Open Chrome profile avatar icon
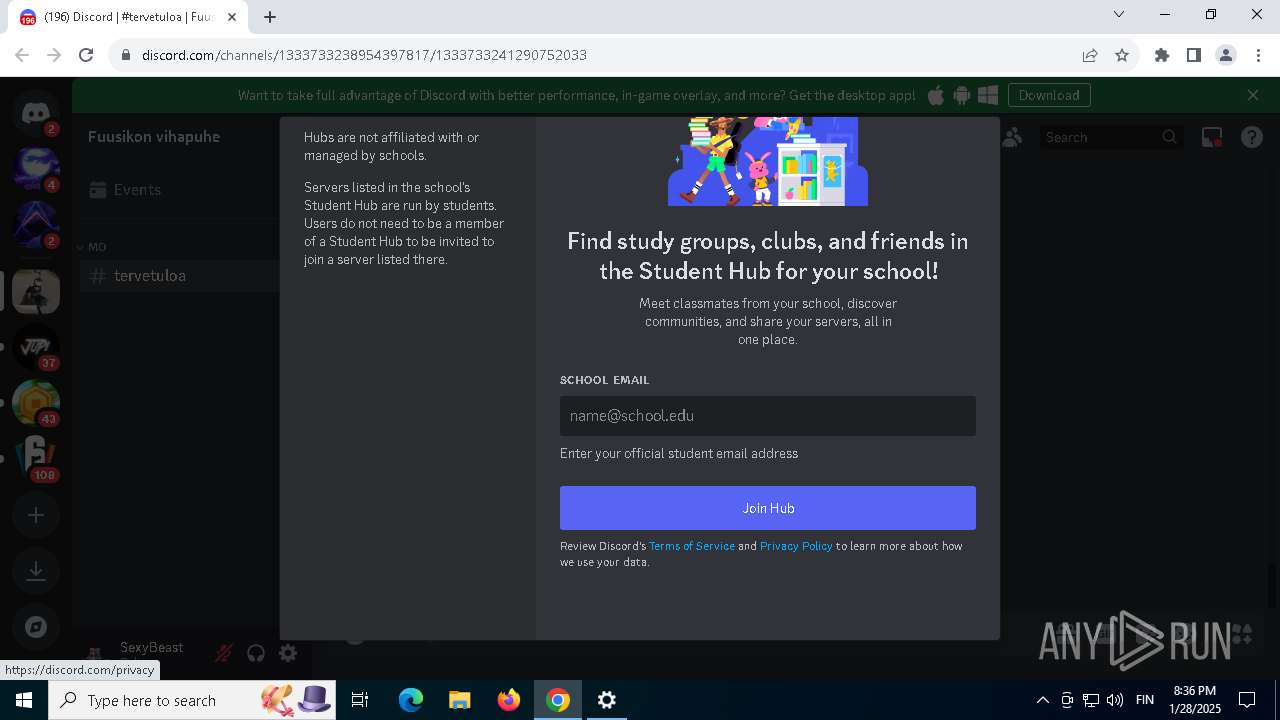 point(1226,55)
